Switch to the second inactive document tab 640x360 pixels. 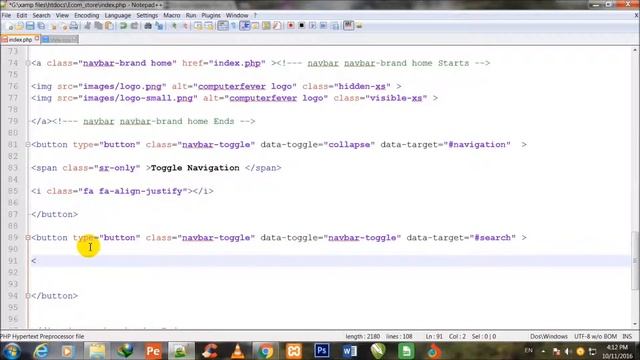pyautogui.click(x=60, y=40)
